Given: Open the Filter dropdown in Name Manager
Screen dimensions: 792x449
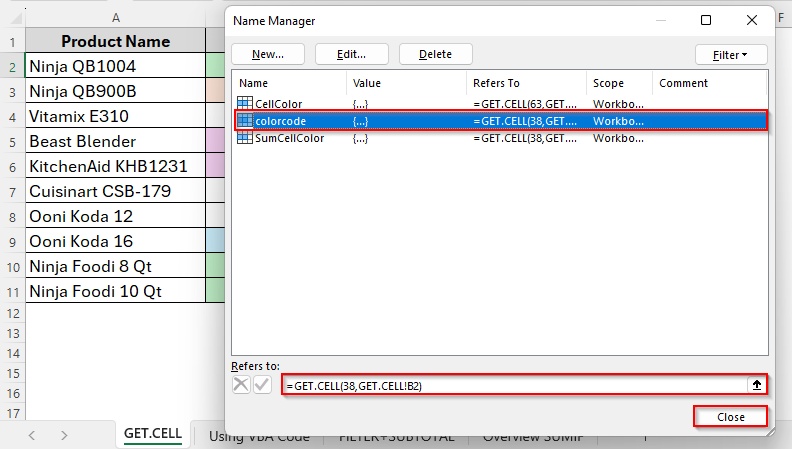Looking at the screenshot, I should click(x=731, y=55).
